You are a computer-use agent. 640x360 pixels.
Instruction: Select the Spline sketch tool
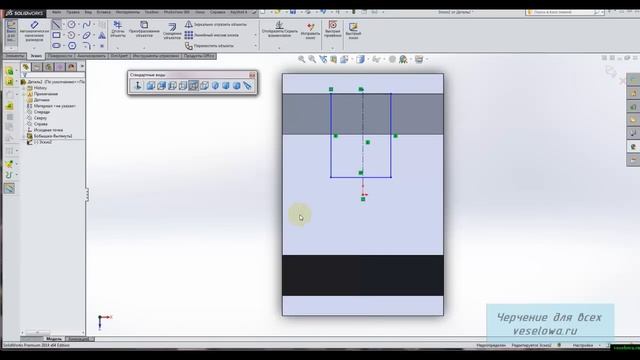pos(87,24)
